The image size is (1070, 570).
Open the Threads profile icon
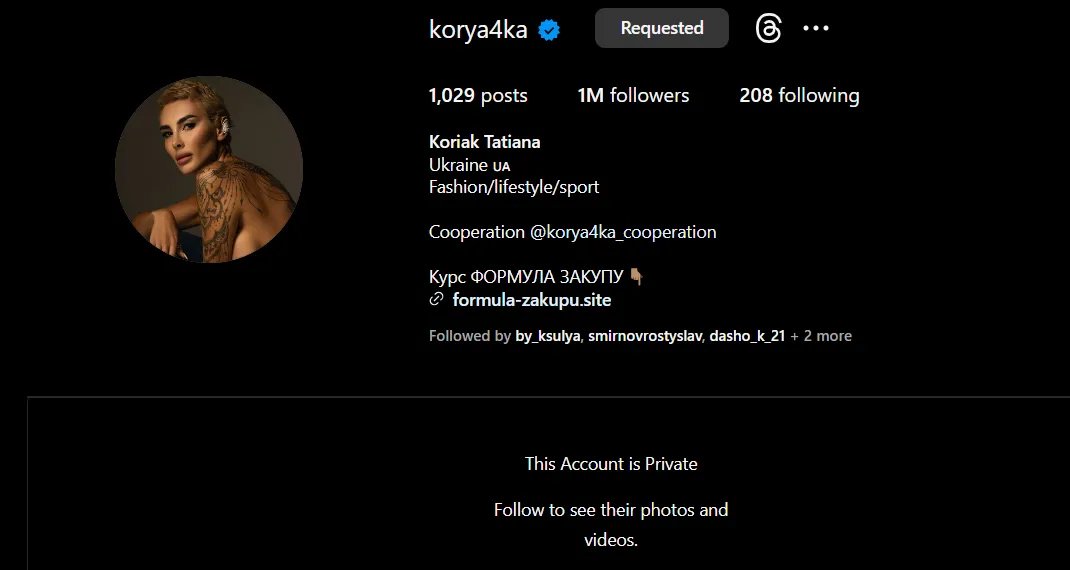768,28
